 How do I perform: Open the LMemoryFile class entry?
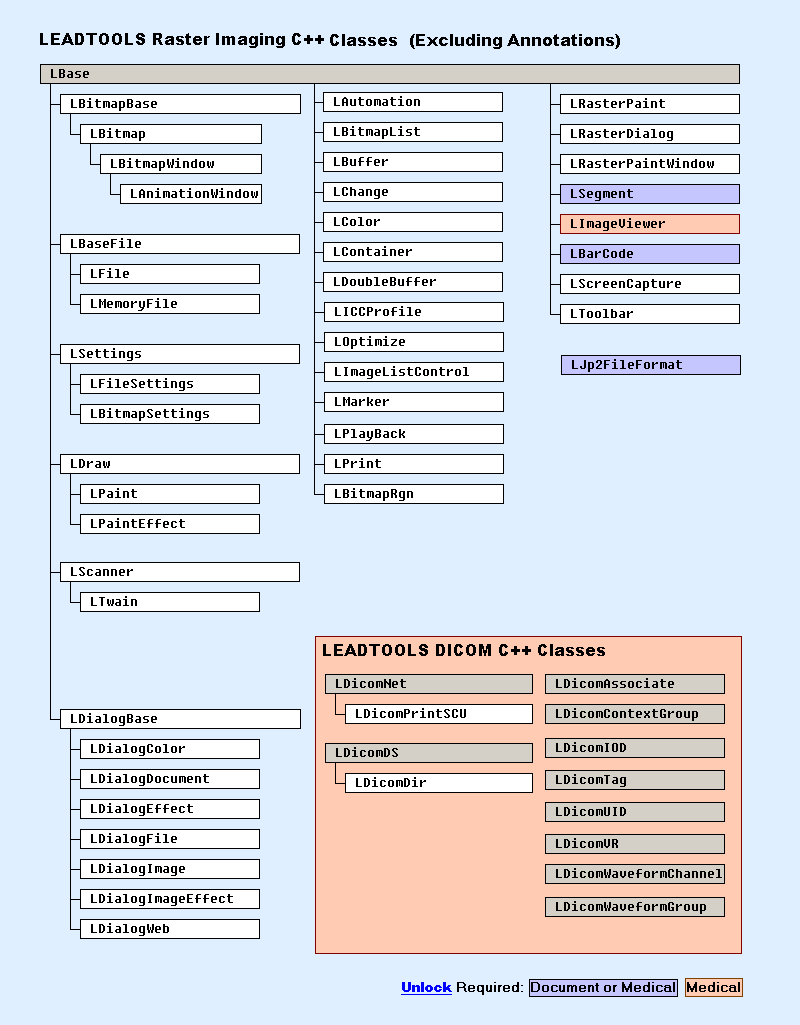tap(170, 304)
